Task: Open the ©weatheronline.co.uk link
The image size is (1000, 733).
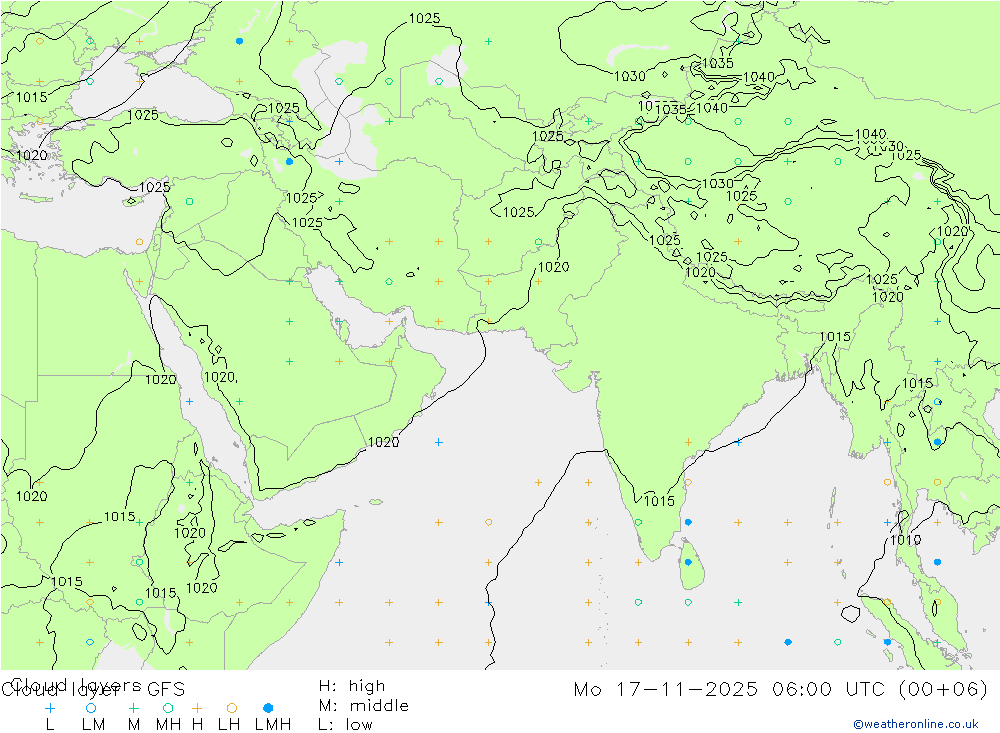Action: (x=916, y=724)
